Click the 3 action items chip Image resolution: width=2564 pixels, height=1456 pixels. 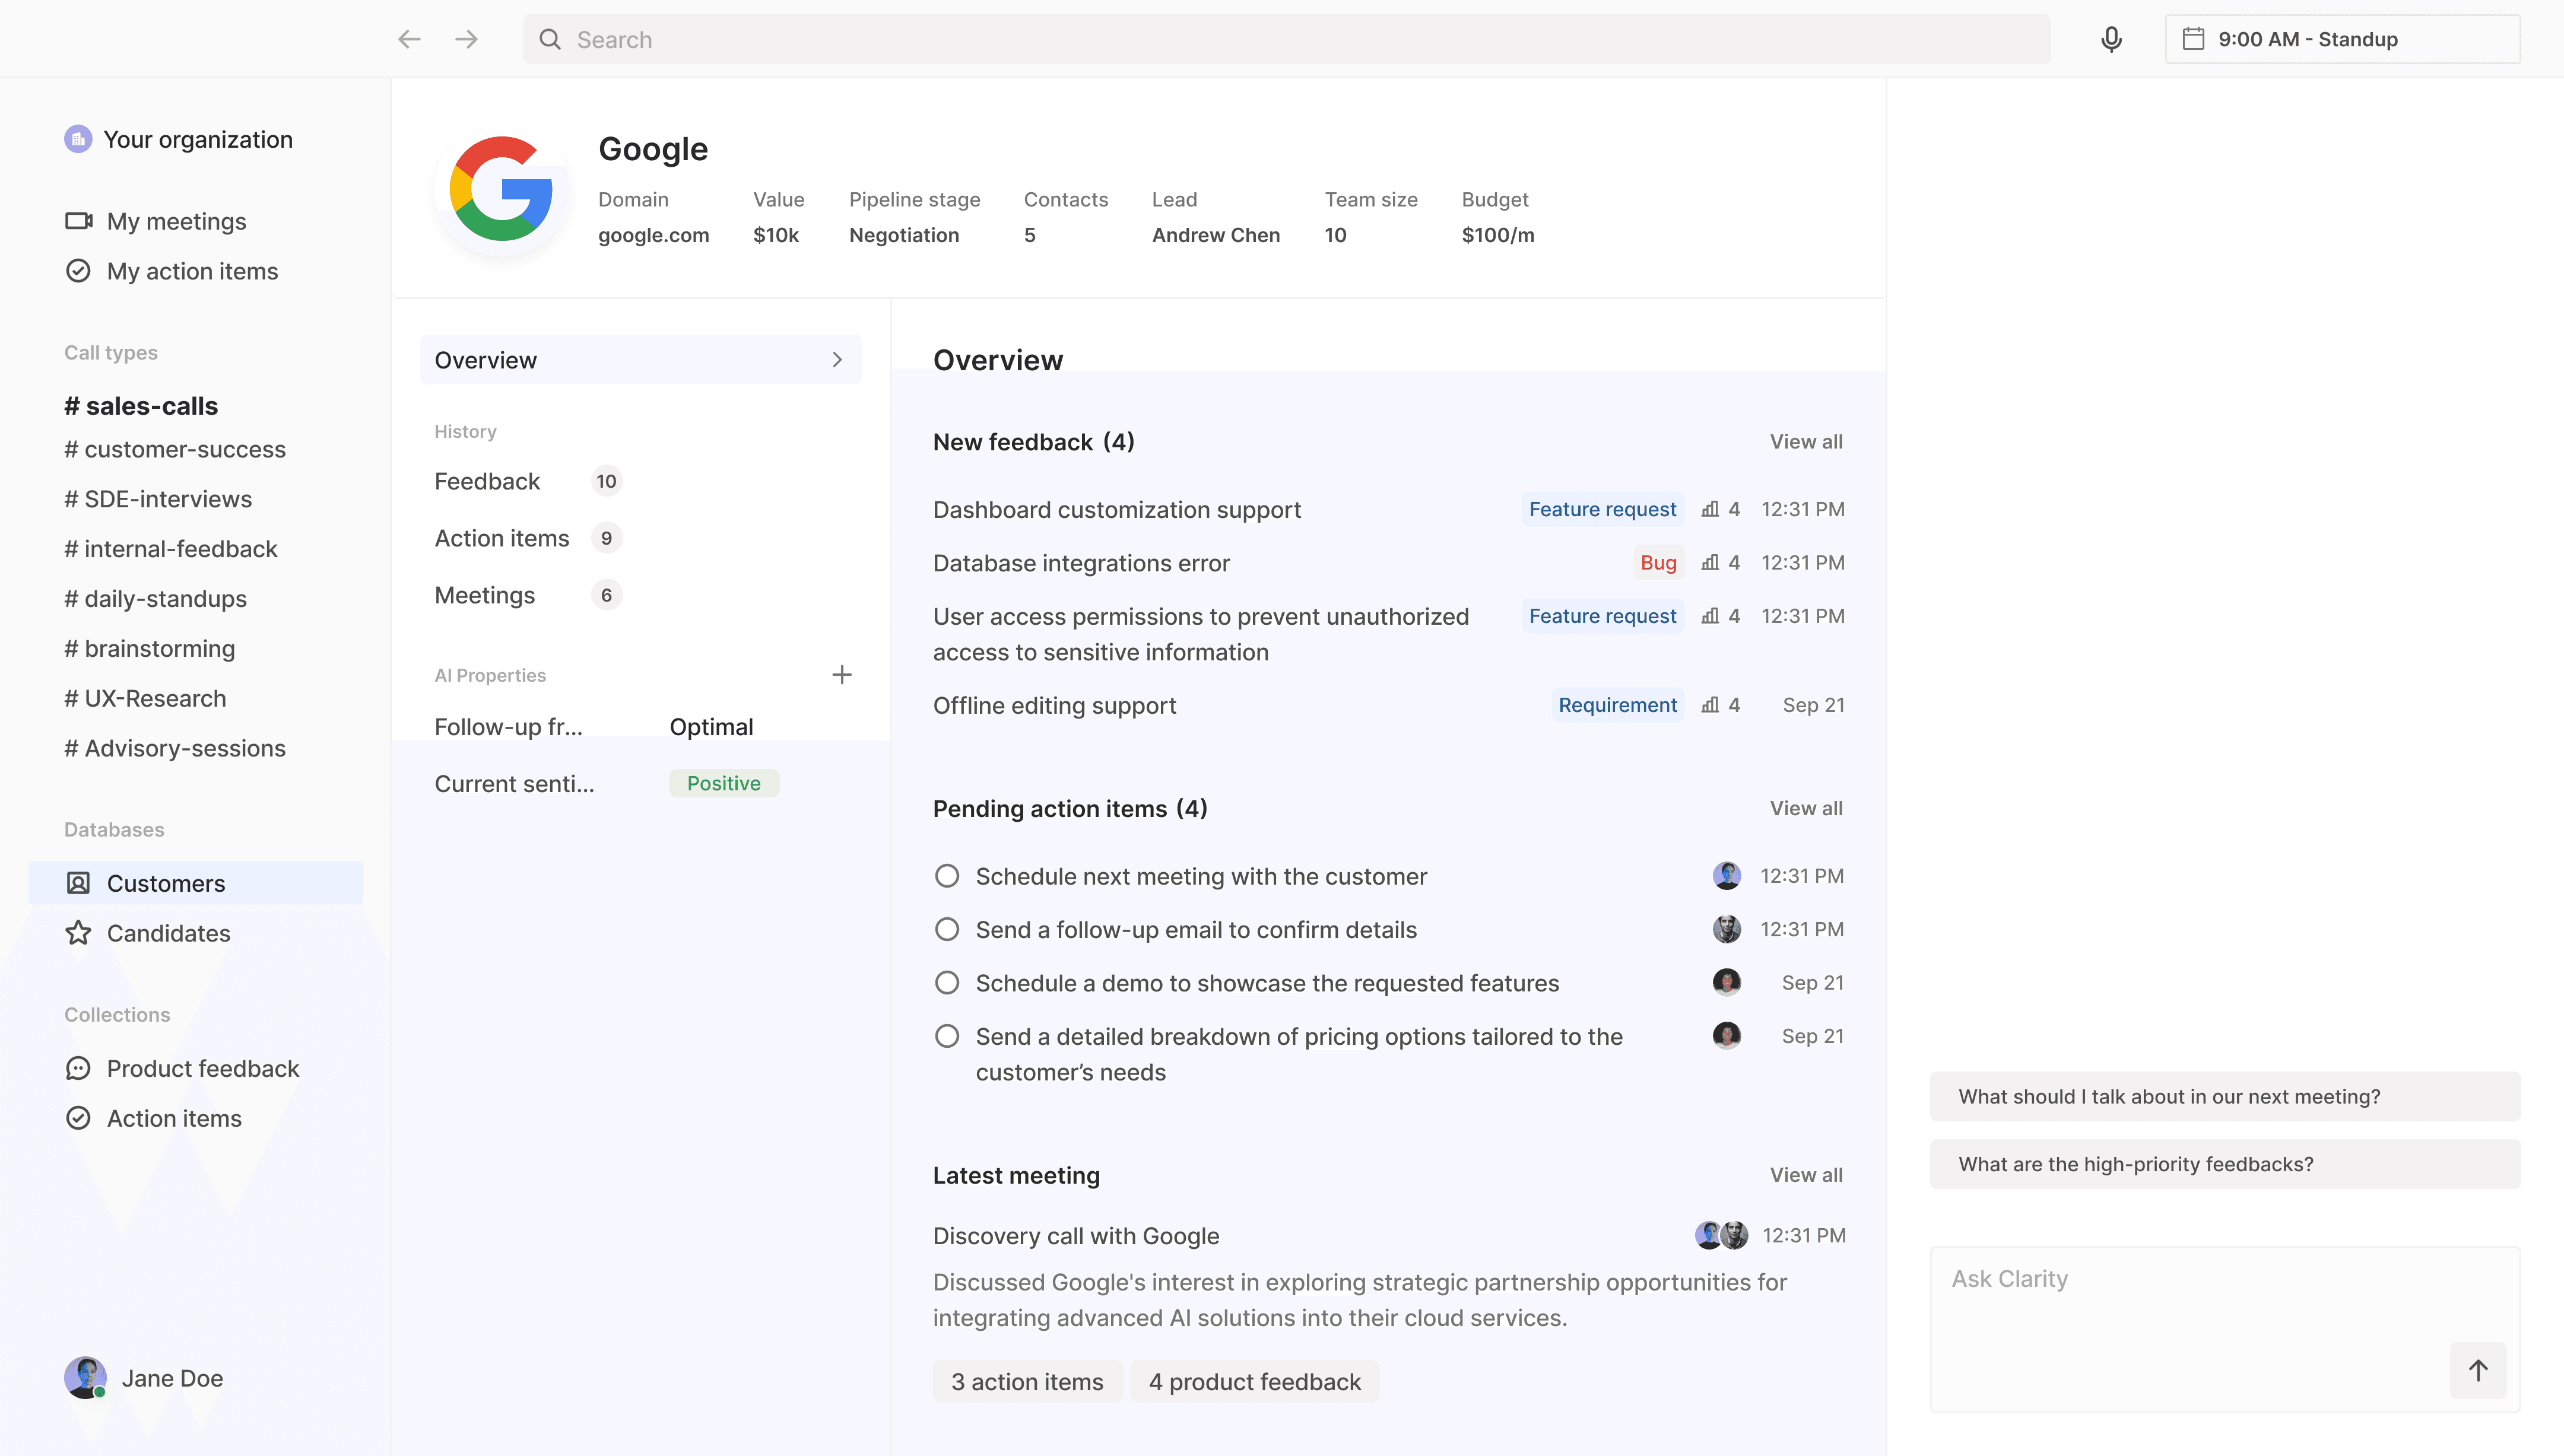click(x=1027, y=1381)
